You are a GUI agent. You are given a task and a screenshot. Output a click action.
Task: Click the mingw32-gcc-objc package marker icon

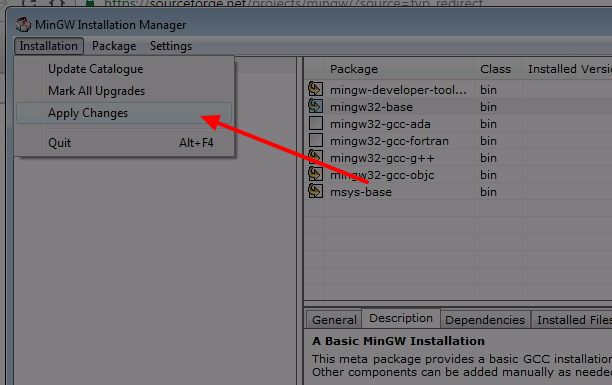pos(315,174)
